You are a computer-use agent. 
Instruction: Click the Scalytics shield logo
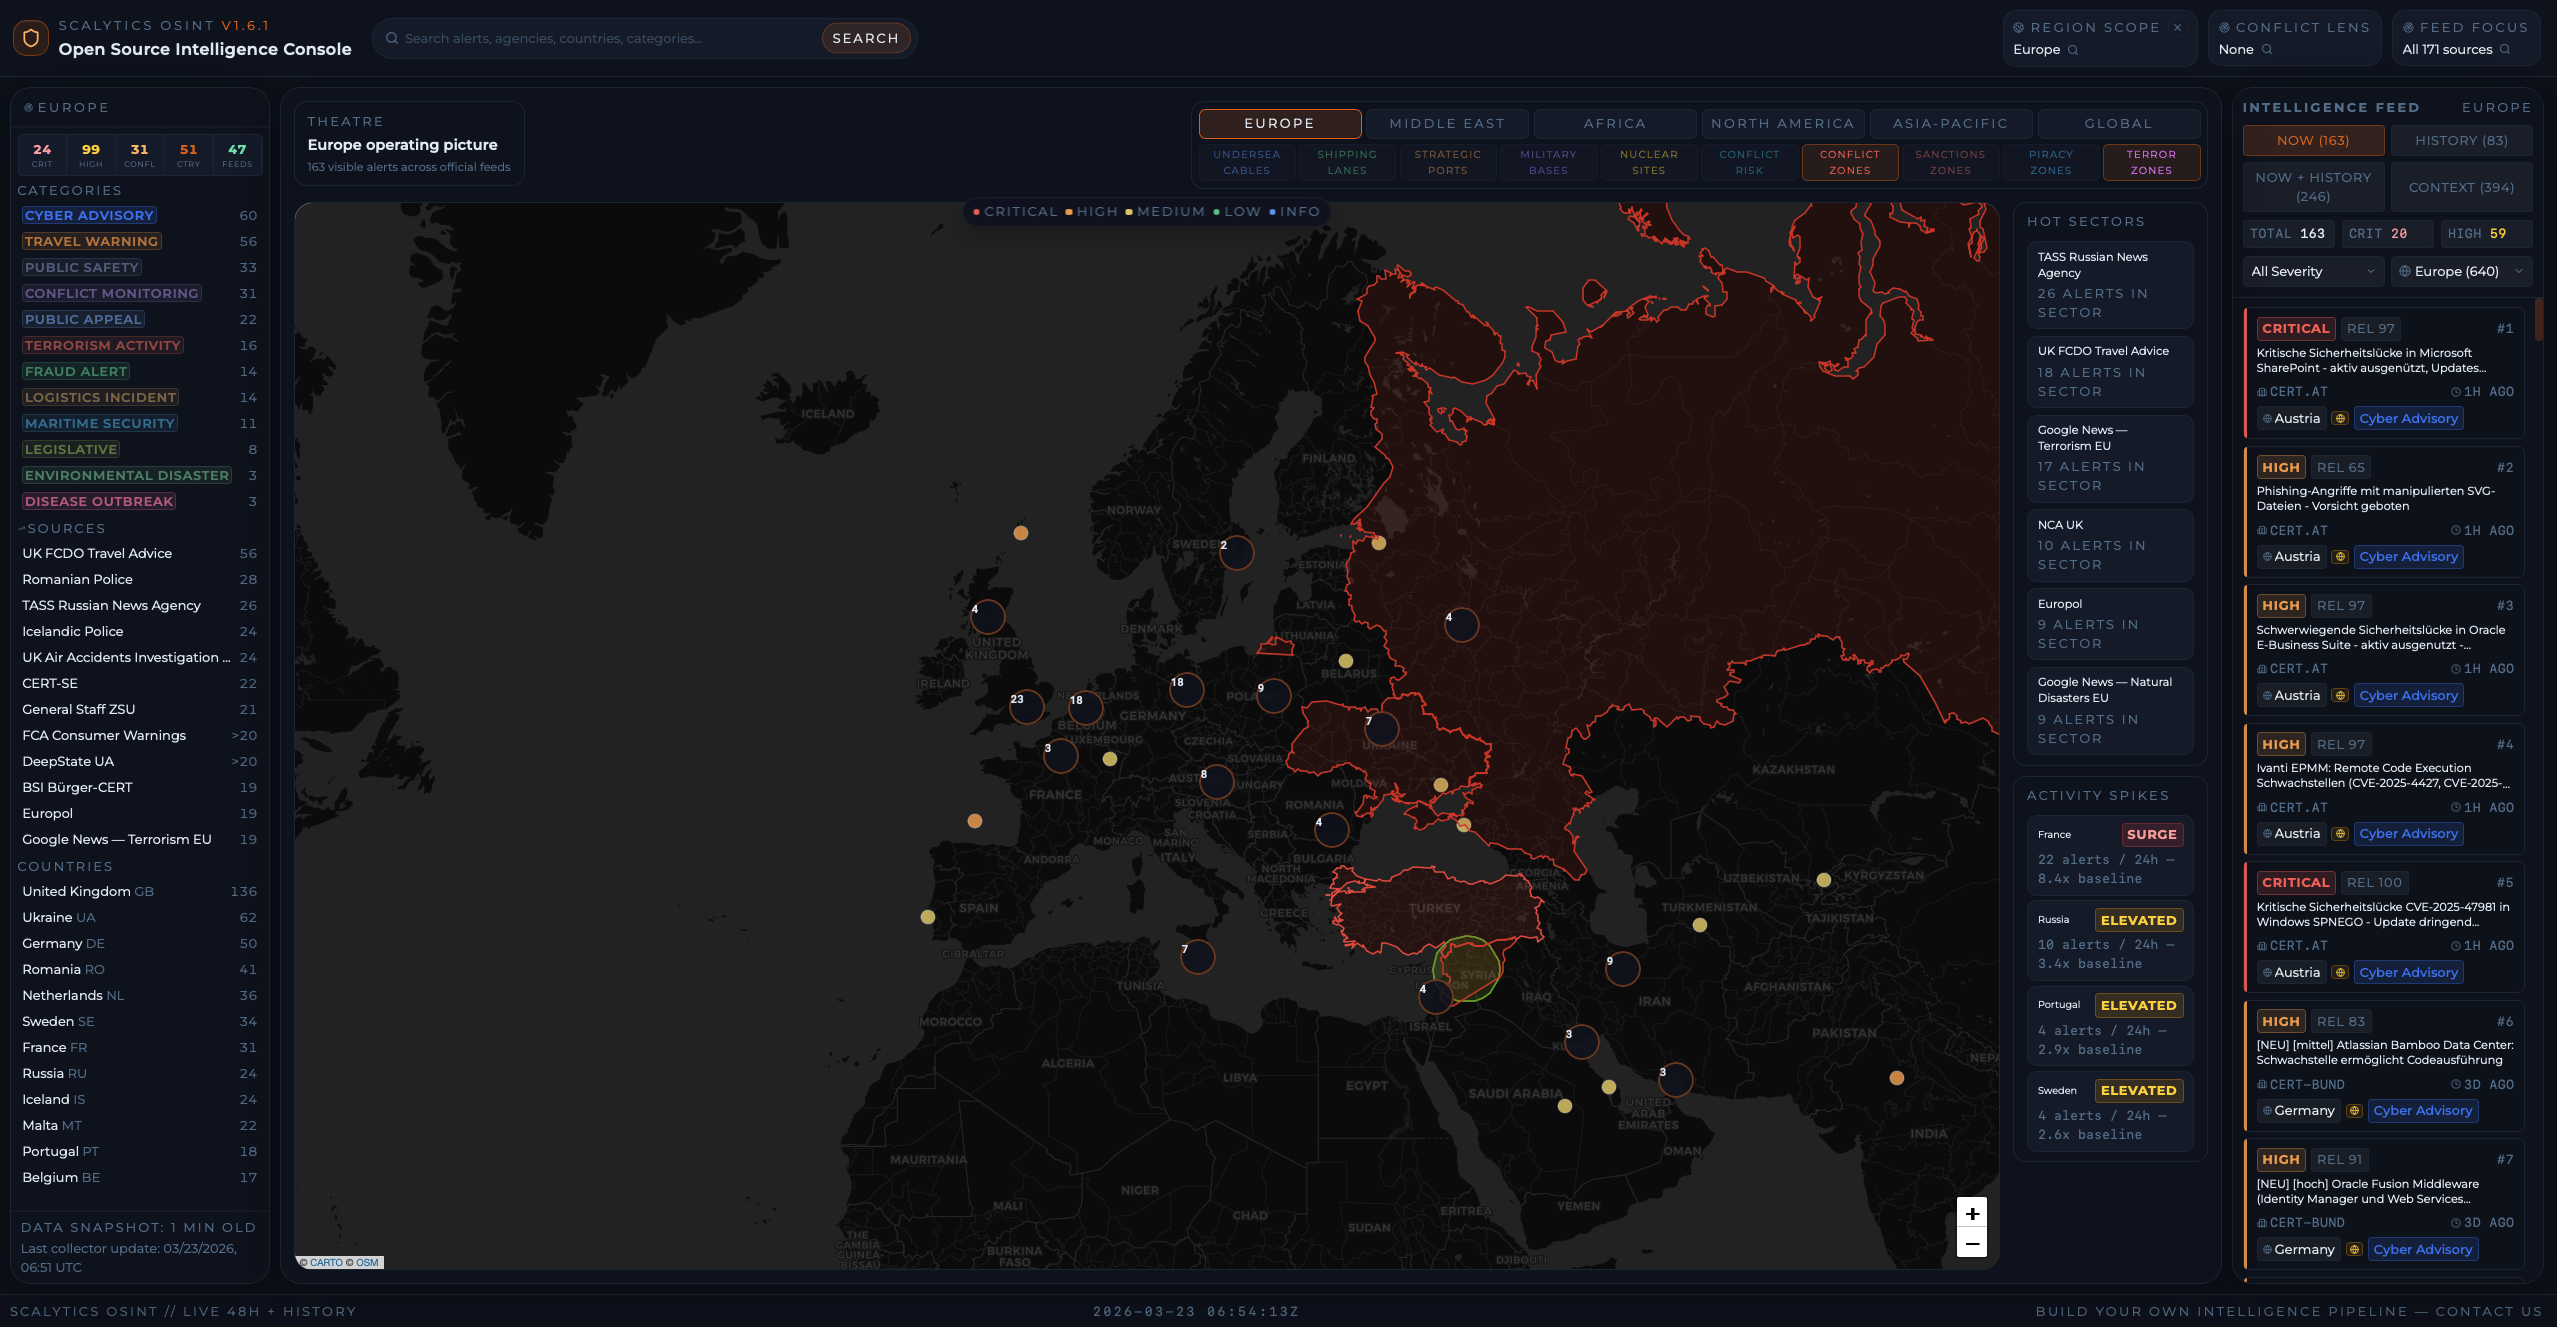[30, 37]
